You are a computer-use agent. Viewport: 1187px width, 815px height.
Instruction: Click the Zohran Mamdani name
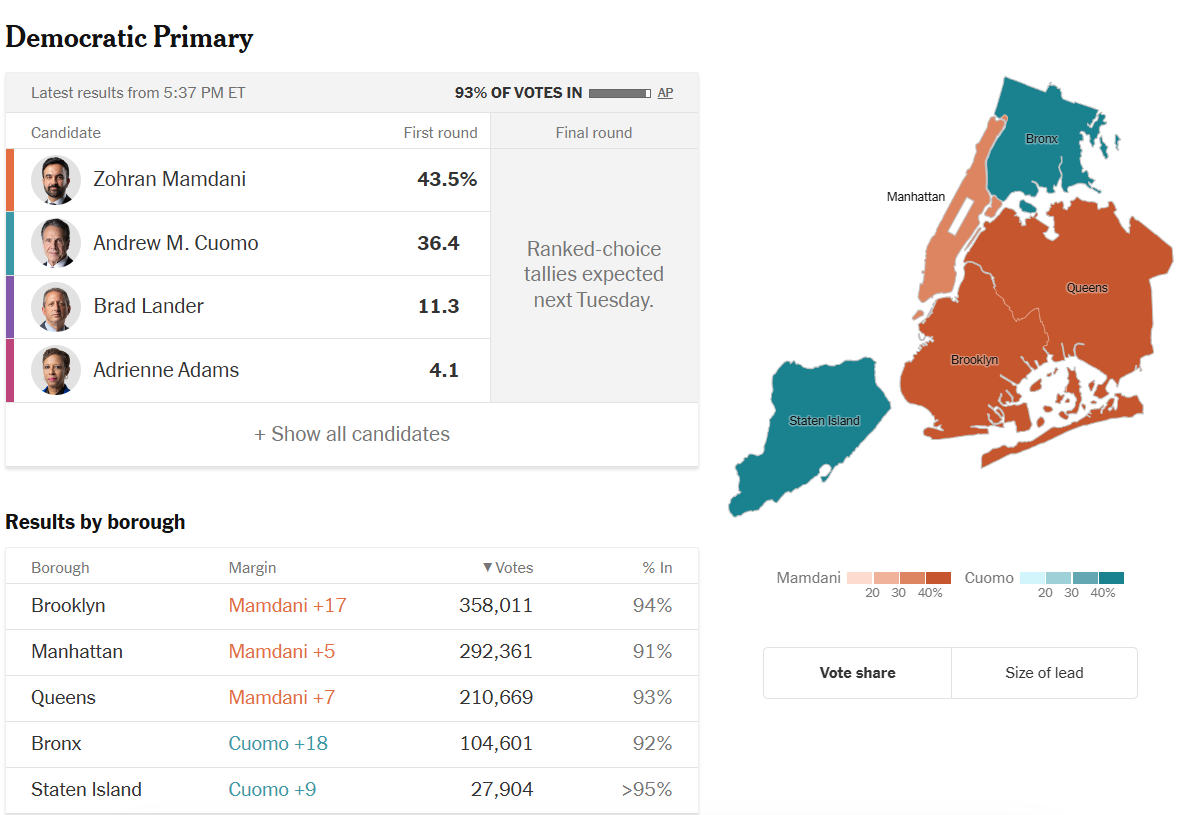click(170, 179)
